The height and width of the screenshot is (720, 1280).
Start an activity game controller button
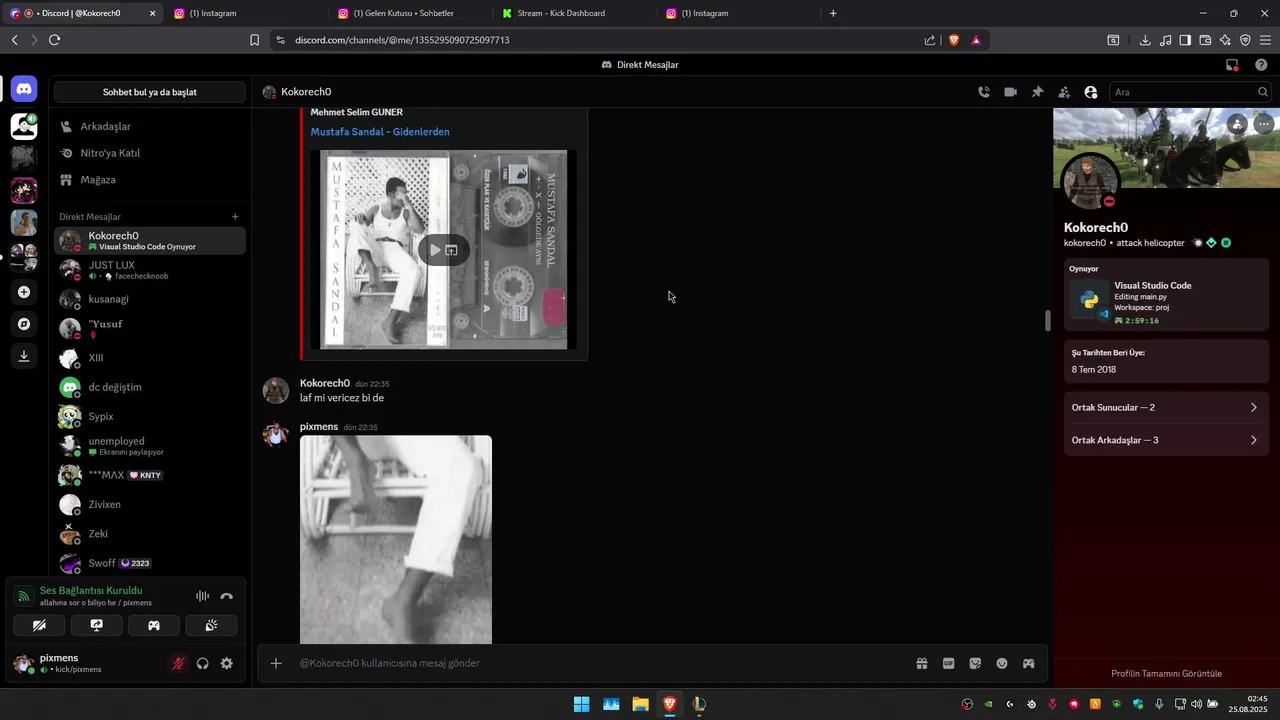click(154, 625)
